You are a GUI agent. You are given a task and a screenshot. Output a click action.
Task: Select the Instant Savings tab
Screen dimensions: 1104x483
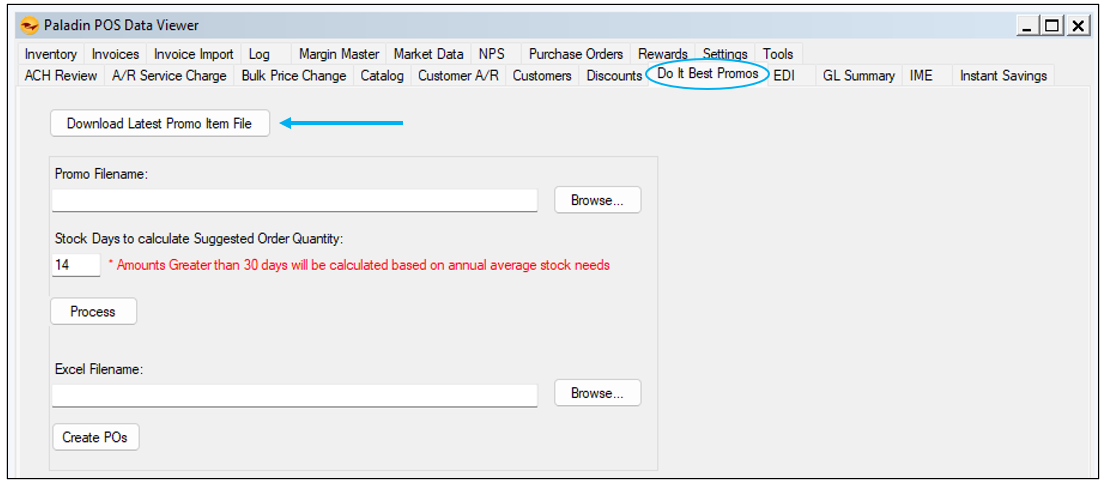pyautogui.click(x=1003, y=75)
